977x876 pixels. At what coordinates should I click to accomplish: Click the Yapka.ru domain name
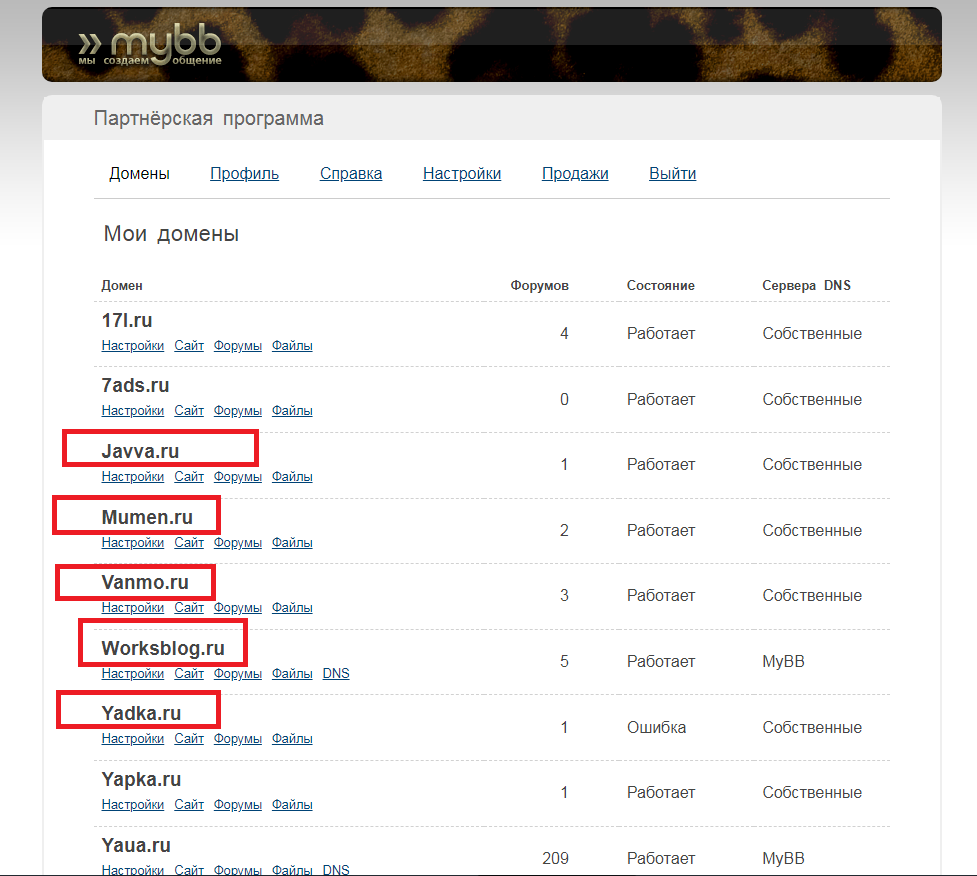pyautogui.click(x=141, y=779)
